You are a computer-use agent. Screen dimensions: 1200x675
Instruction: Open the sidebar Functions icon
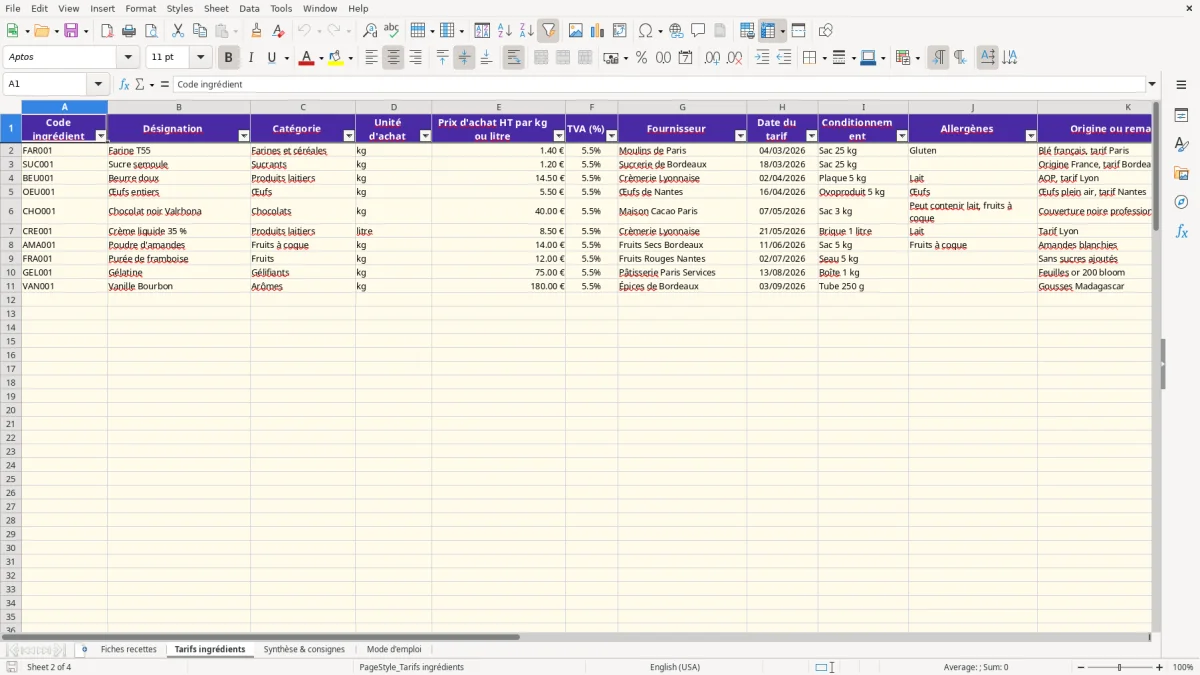(1181, 232)
